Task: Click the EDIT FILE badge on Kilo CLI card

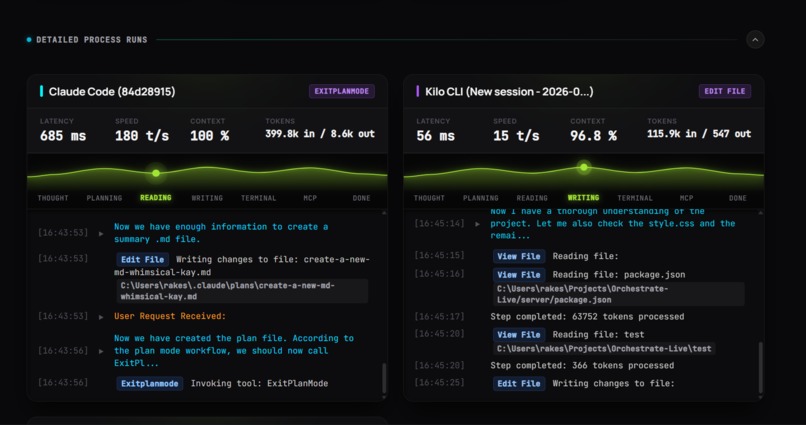Action: pos(725,91)
